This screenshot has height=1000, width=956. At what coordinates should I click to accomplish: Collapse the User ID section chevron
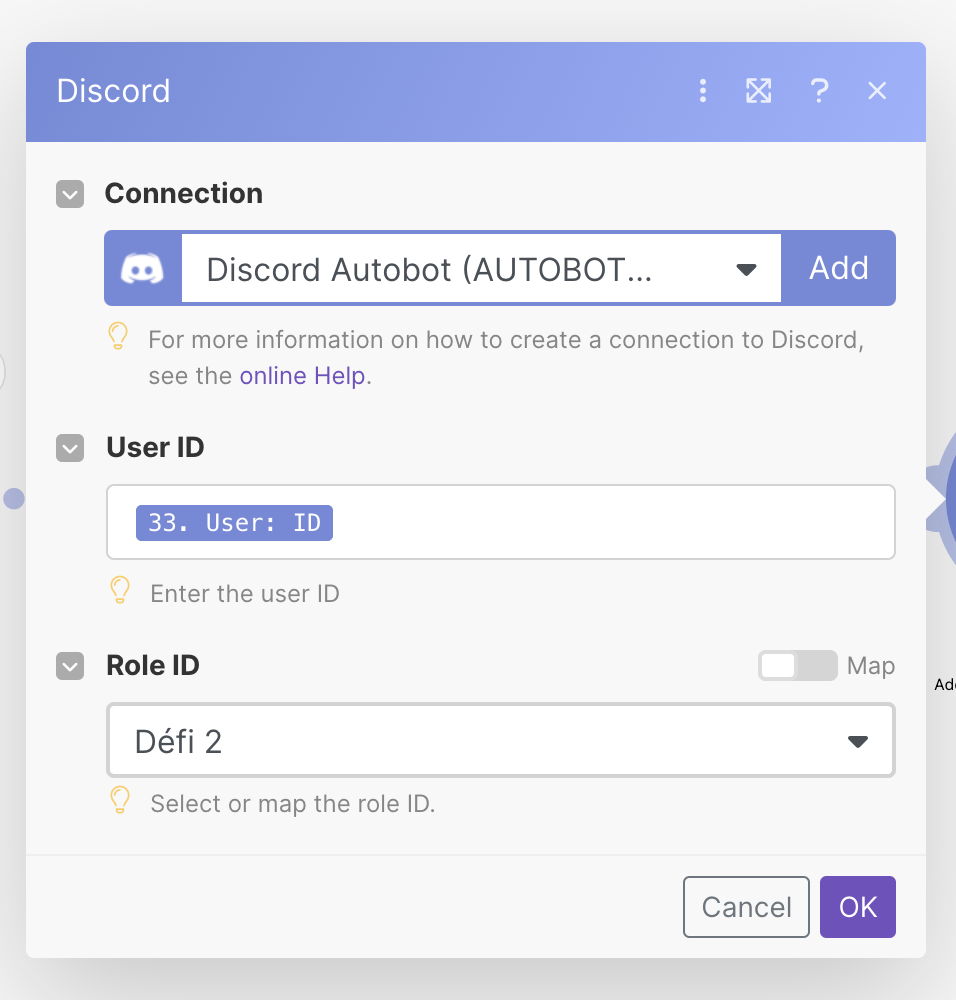(x=70, y=448)
